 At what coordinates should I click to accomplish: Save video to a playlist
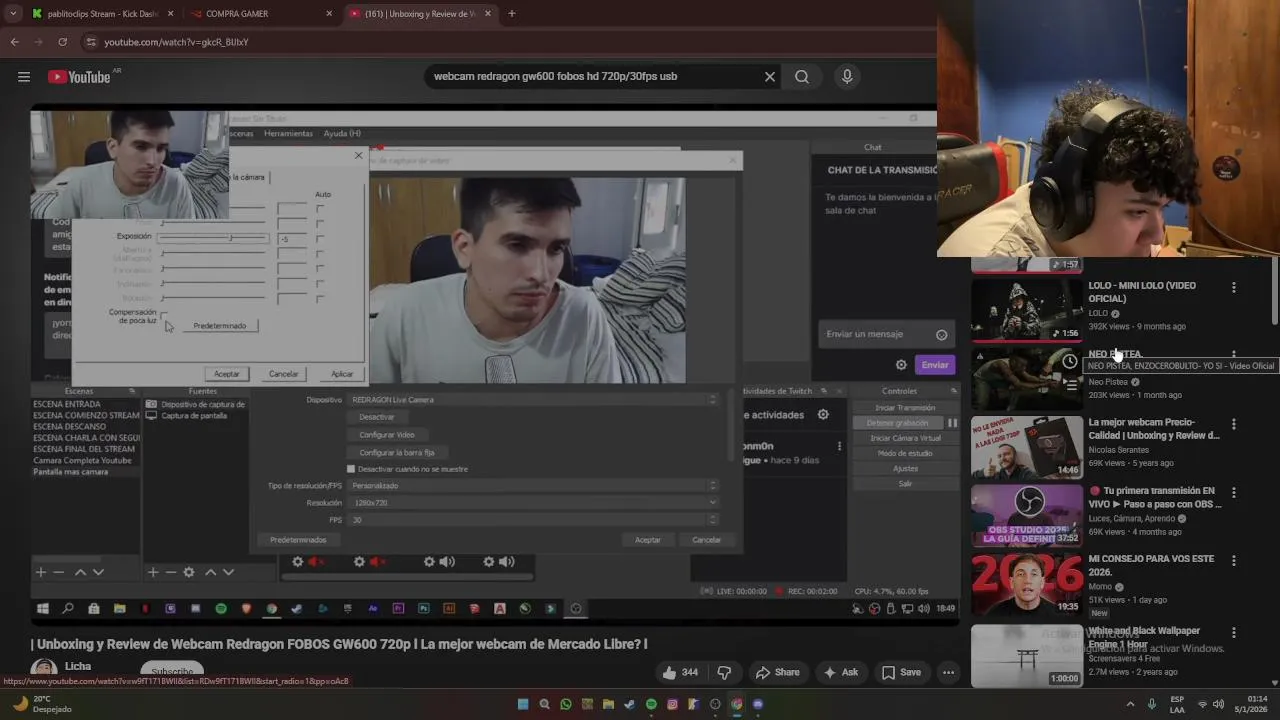coord(900,672)
